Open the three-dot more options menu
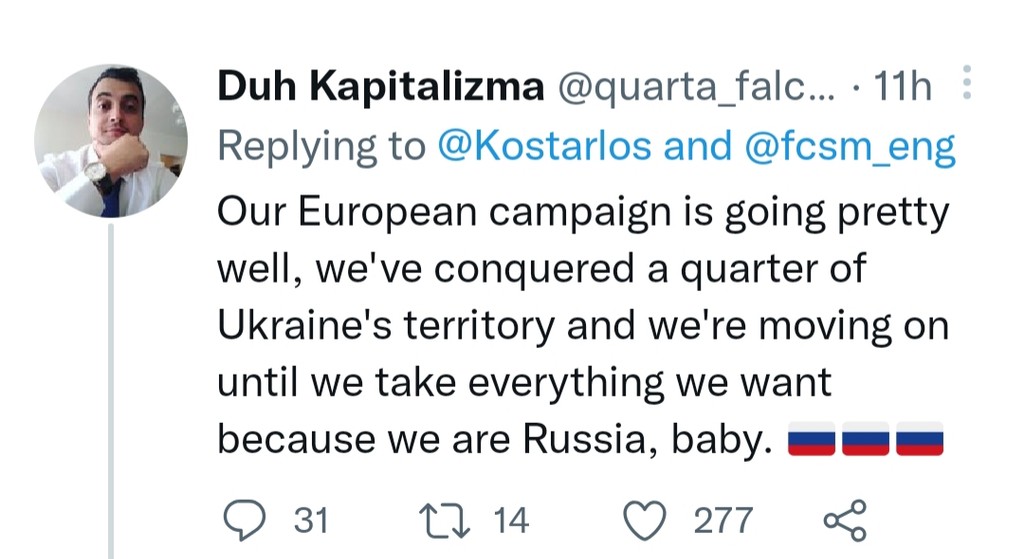Viewport: 1024px width, 559px height. 966,84
